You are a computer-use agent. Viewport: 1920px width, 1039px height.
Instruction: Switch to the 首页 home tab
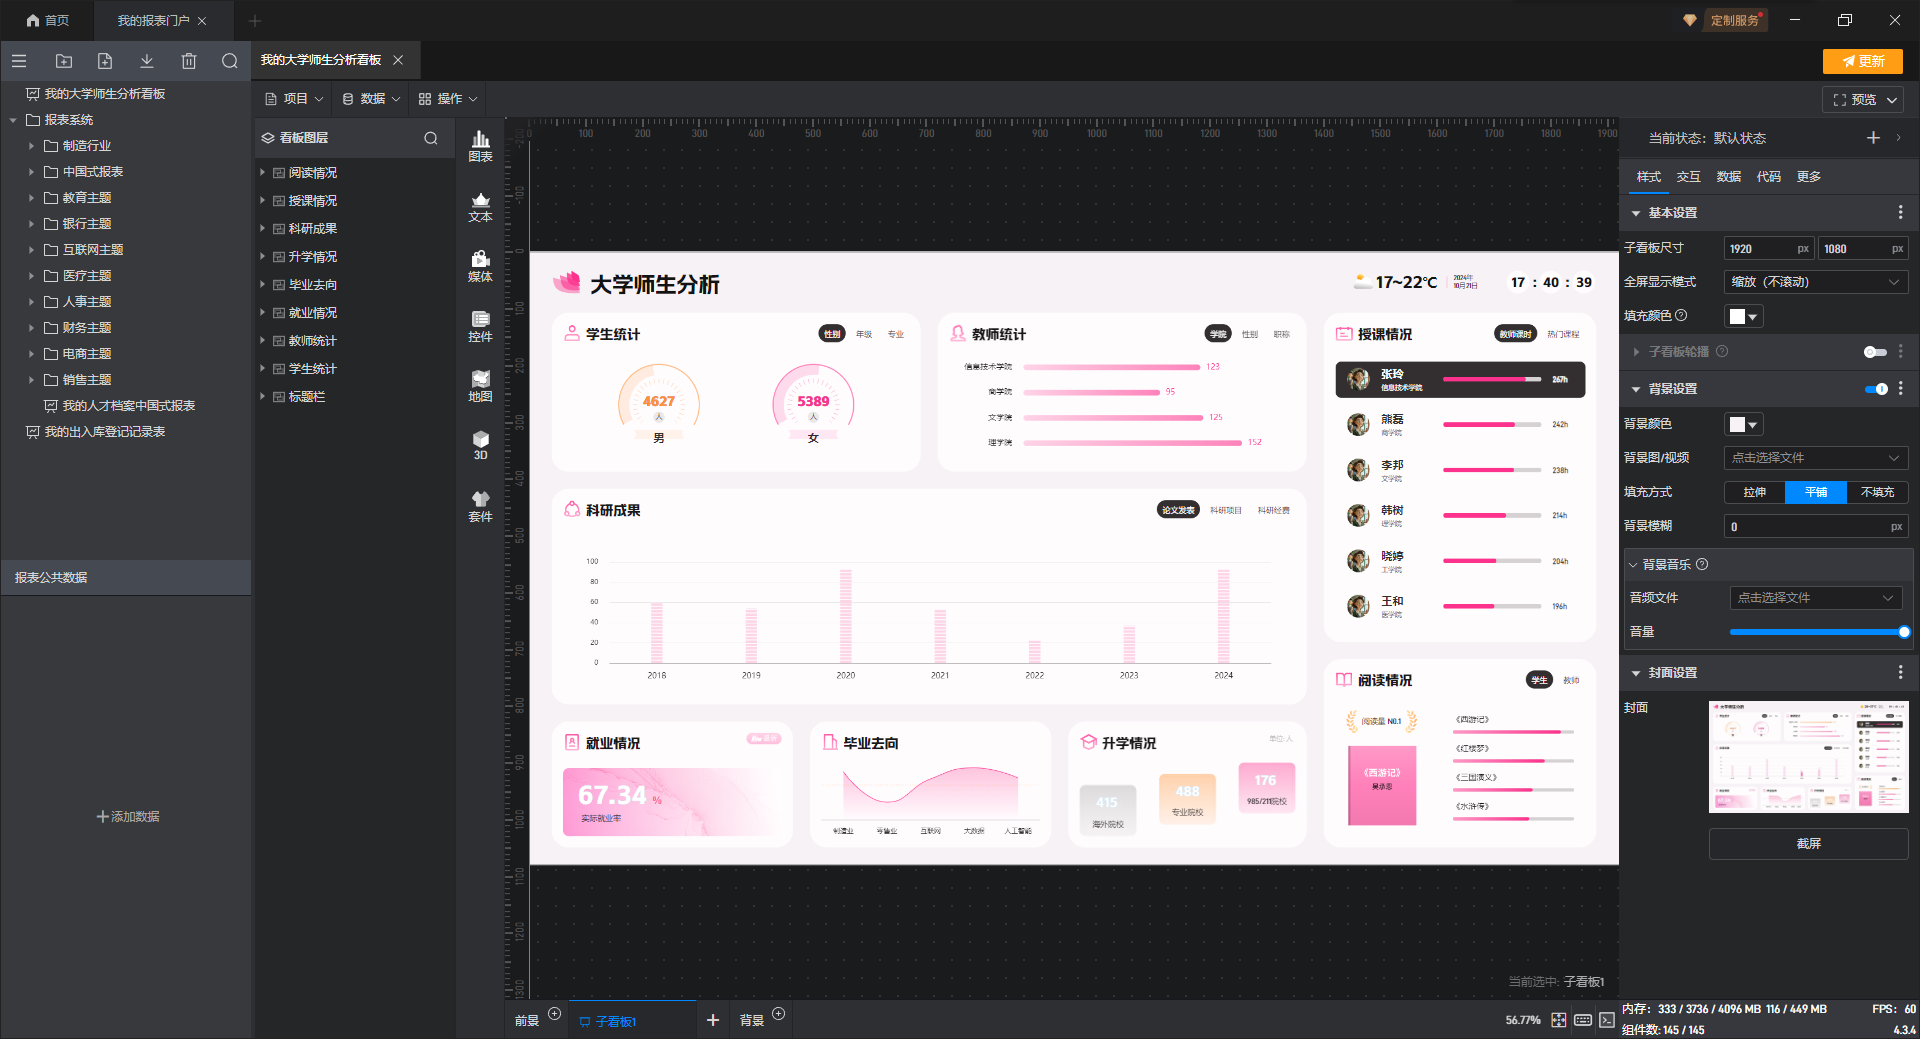coord(47,20)
